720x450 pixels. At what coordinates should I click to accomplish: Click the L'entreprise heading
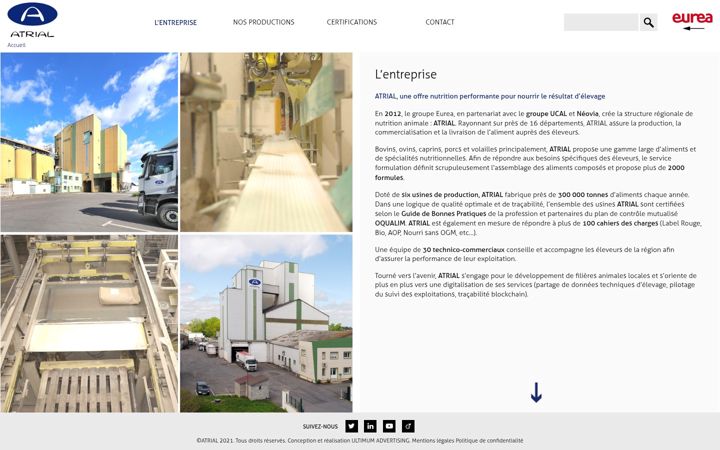point(405,74)
